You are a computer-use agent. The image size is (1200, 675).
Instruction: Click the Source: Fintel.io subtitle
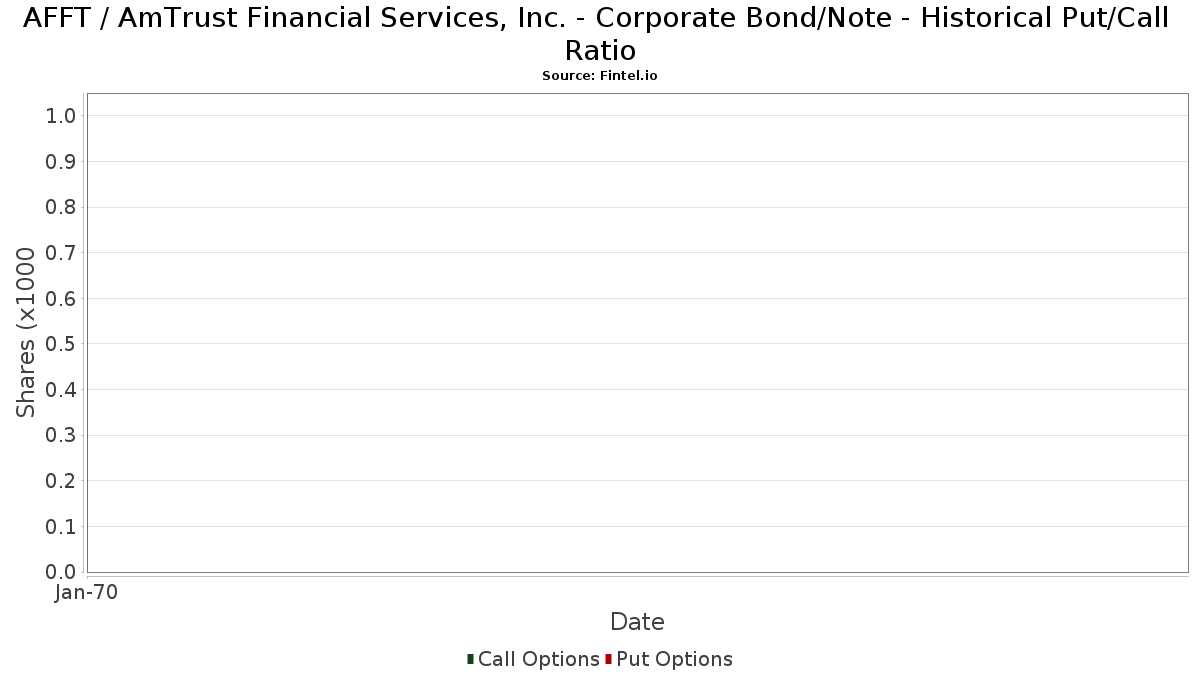pos(600,76)
